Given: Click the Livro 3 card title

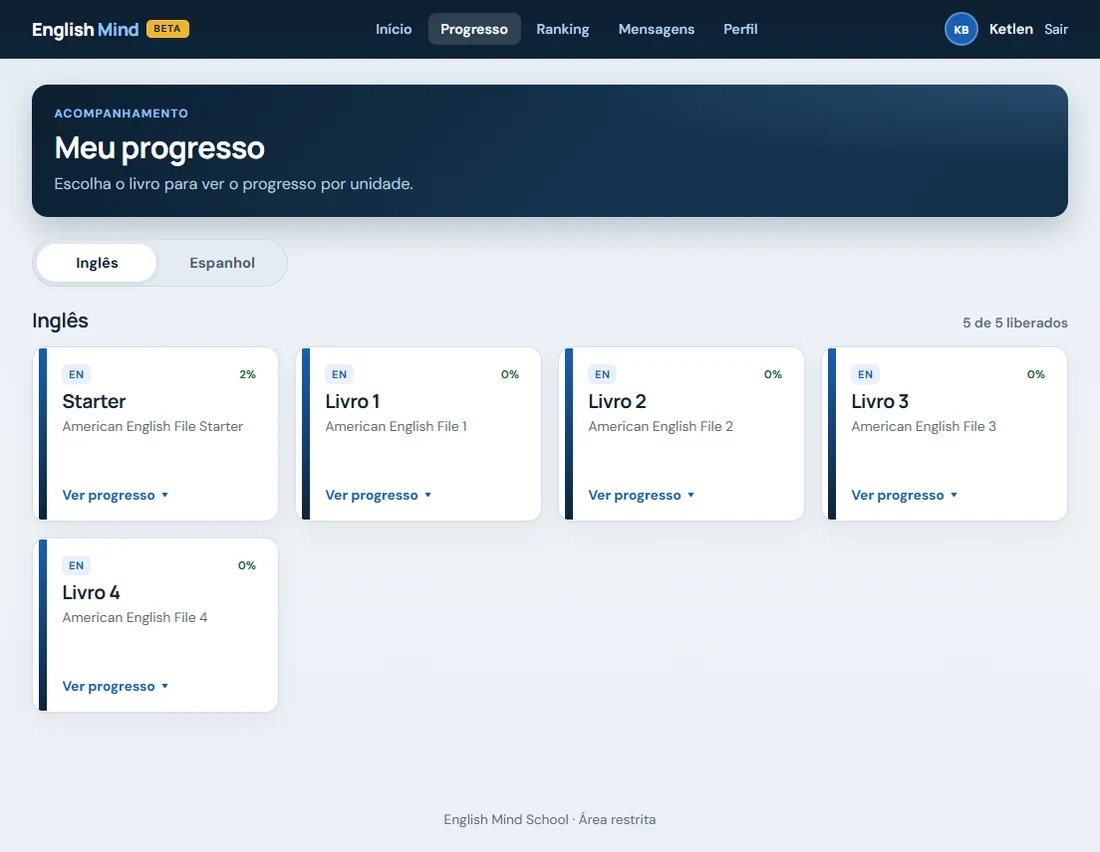Looking at the screenshot, I should click(x=880, y=401).
